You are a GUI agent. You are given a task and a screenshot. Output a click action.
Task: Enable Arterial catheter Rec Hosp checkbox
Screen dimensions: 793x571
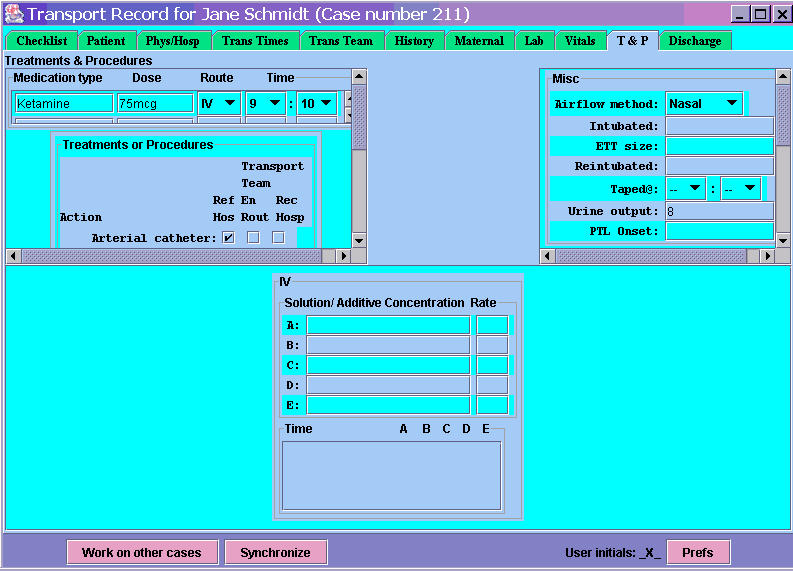click(278, 238)
